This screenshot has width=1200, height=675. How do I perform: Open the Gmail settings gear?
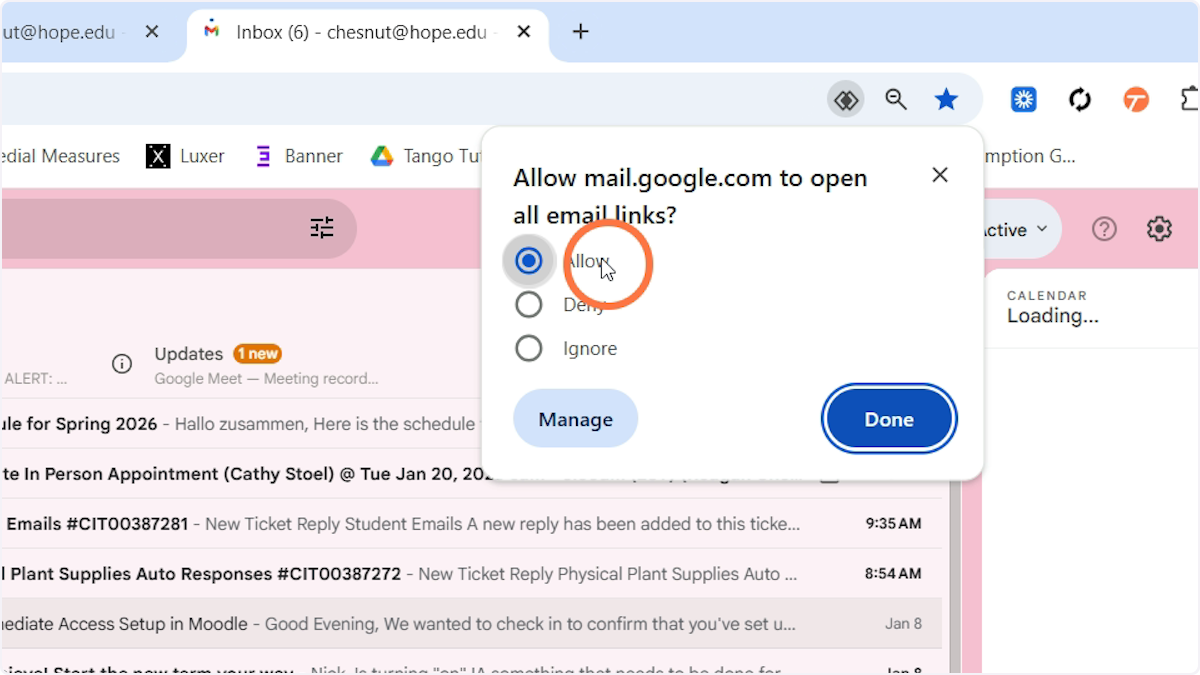tap(1159, 229)
